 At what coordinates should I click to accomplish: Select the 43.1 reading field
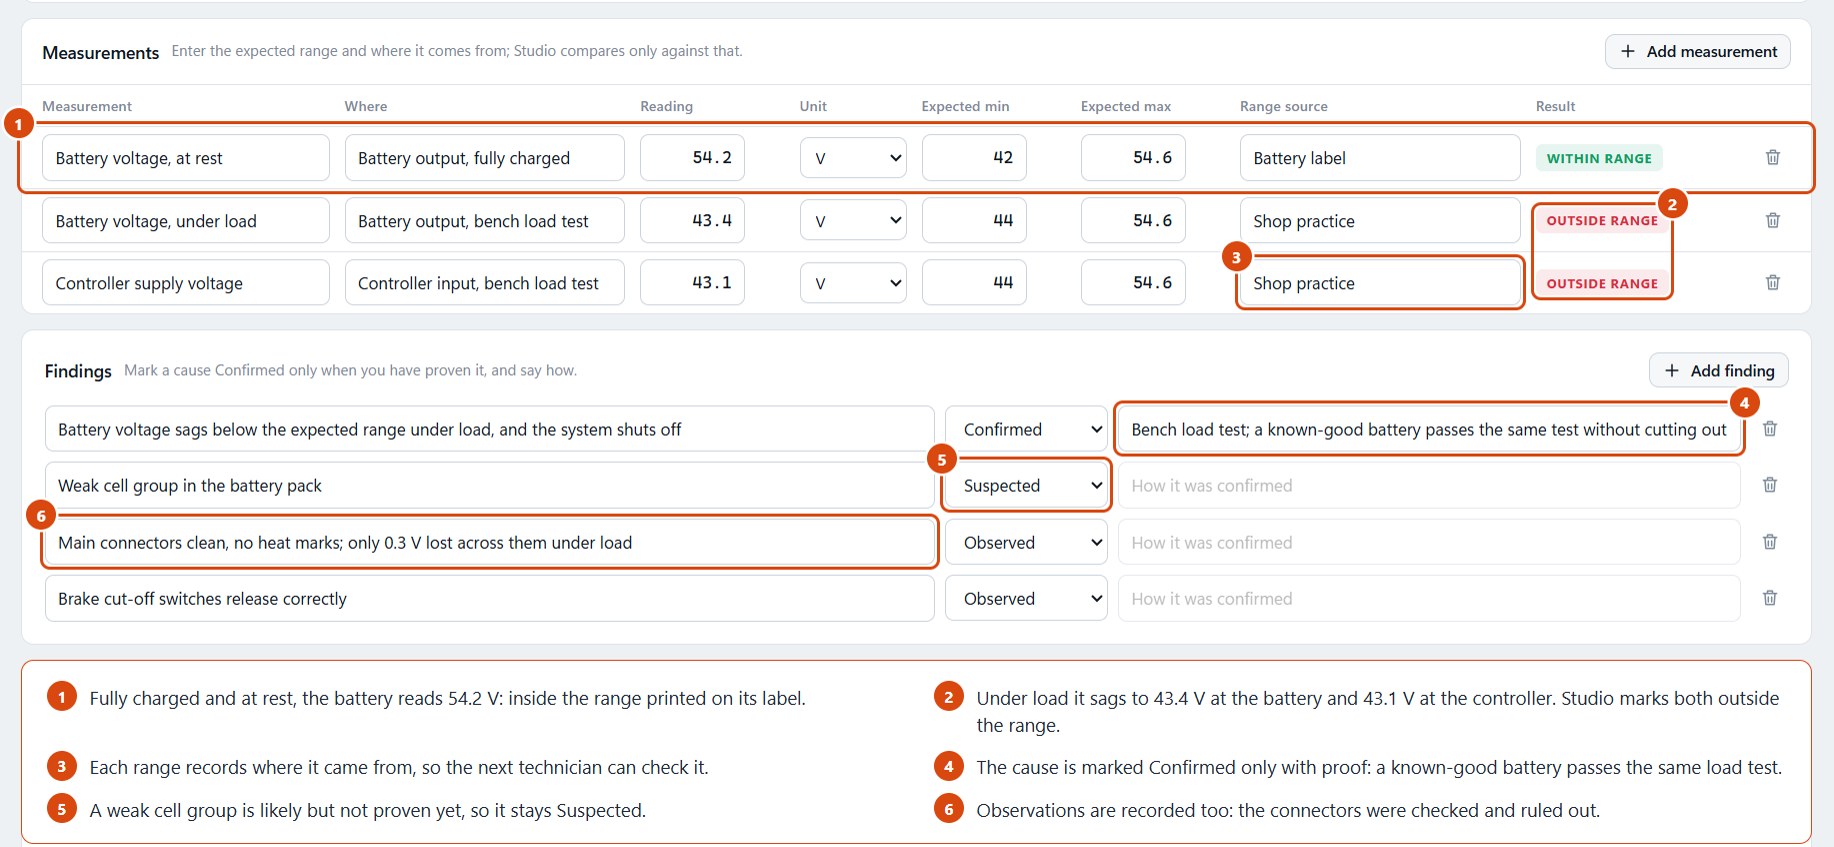693,283
